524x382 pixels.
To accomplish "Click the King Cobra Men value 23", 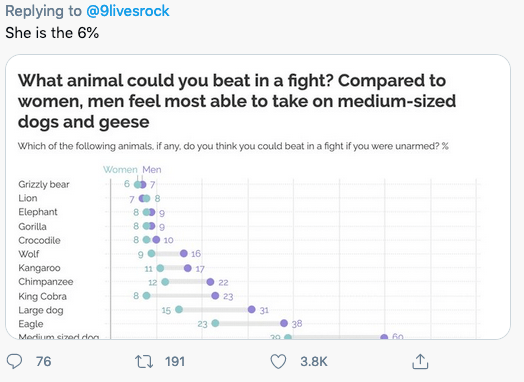I will pos(228,296).
